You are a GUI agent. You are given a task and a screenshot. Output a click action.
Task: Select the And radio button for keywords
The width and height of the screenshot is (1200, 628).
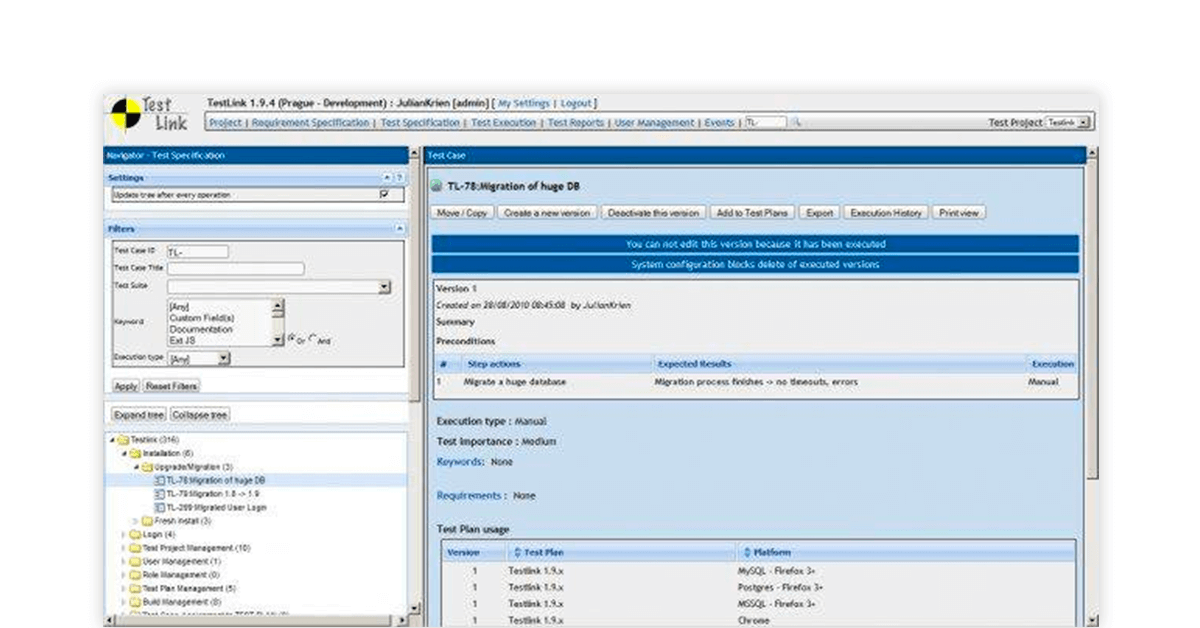(313, 338)
